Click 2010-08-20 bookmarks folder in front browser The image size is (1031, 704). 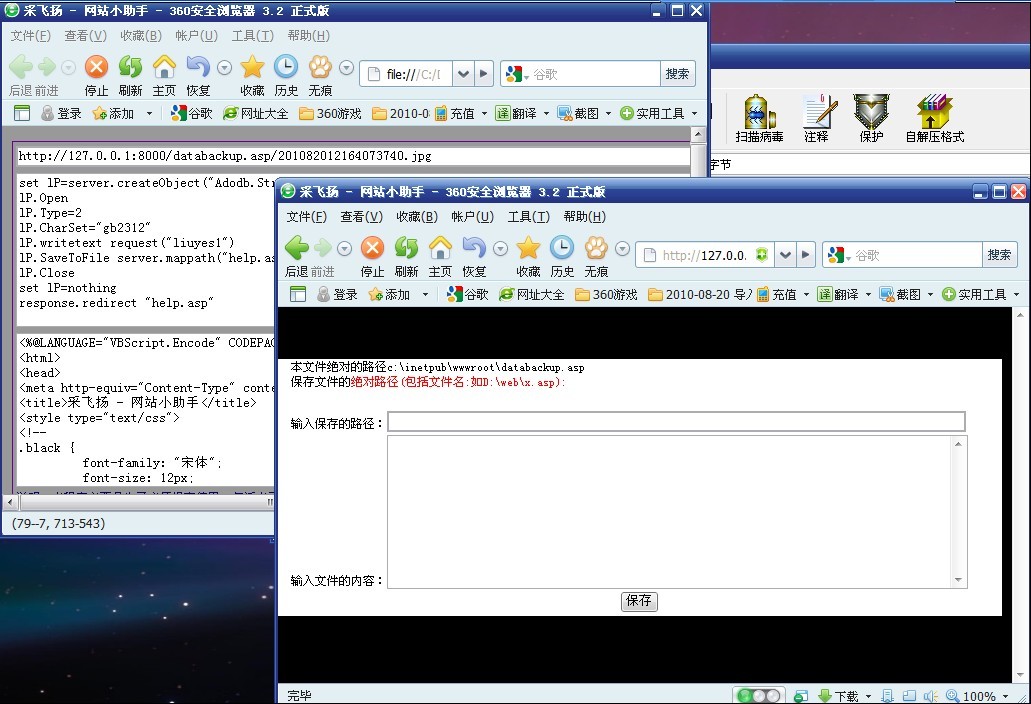pyautogui.click(x=700, y=294)
